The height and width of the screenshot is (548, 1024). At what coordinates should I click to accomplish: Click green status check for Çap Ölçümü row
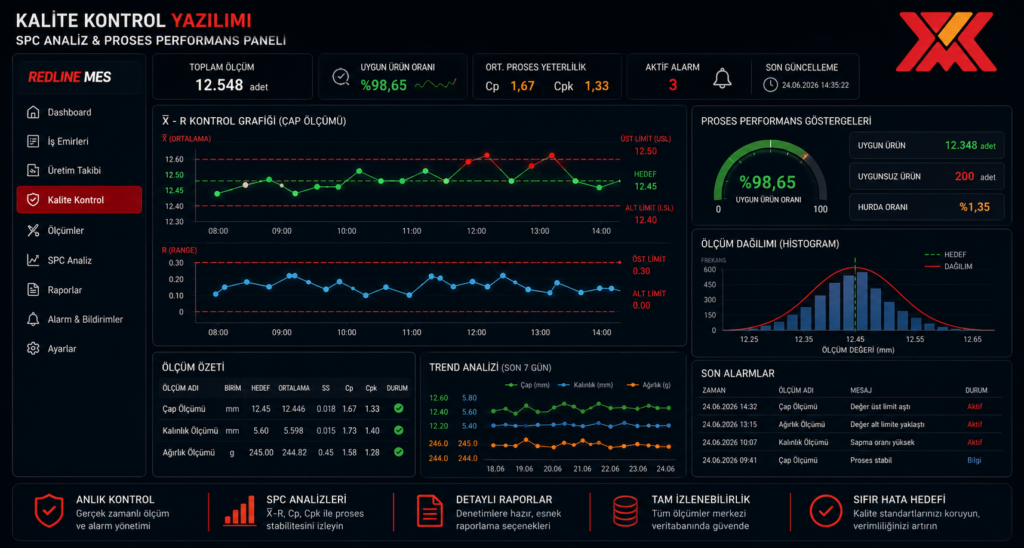coord(398,409)
